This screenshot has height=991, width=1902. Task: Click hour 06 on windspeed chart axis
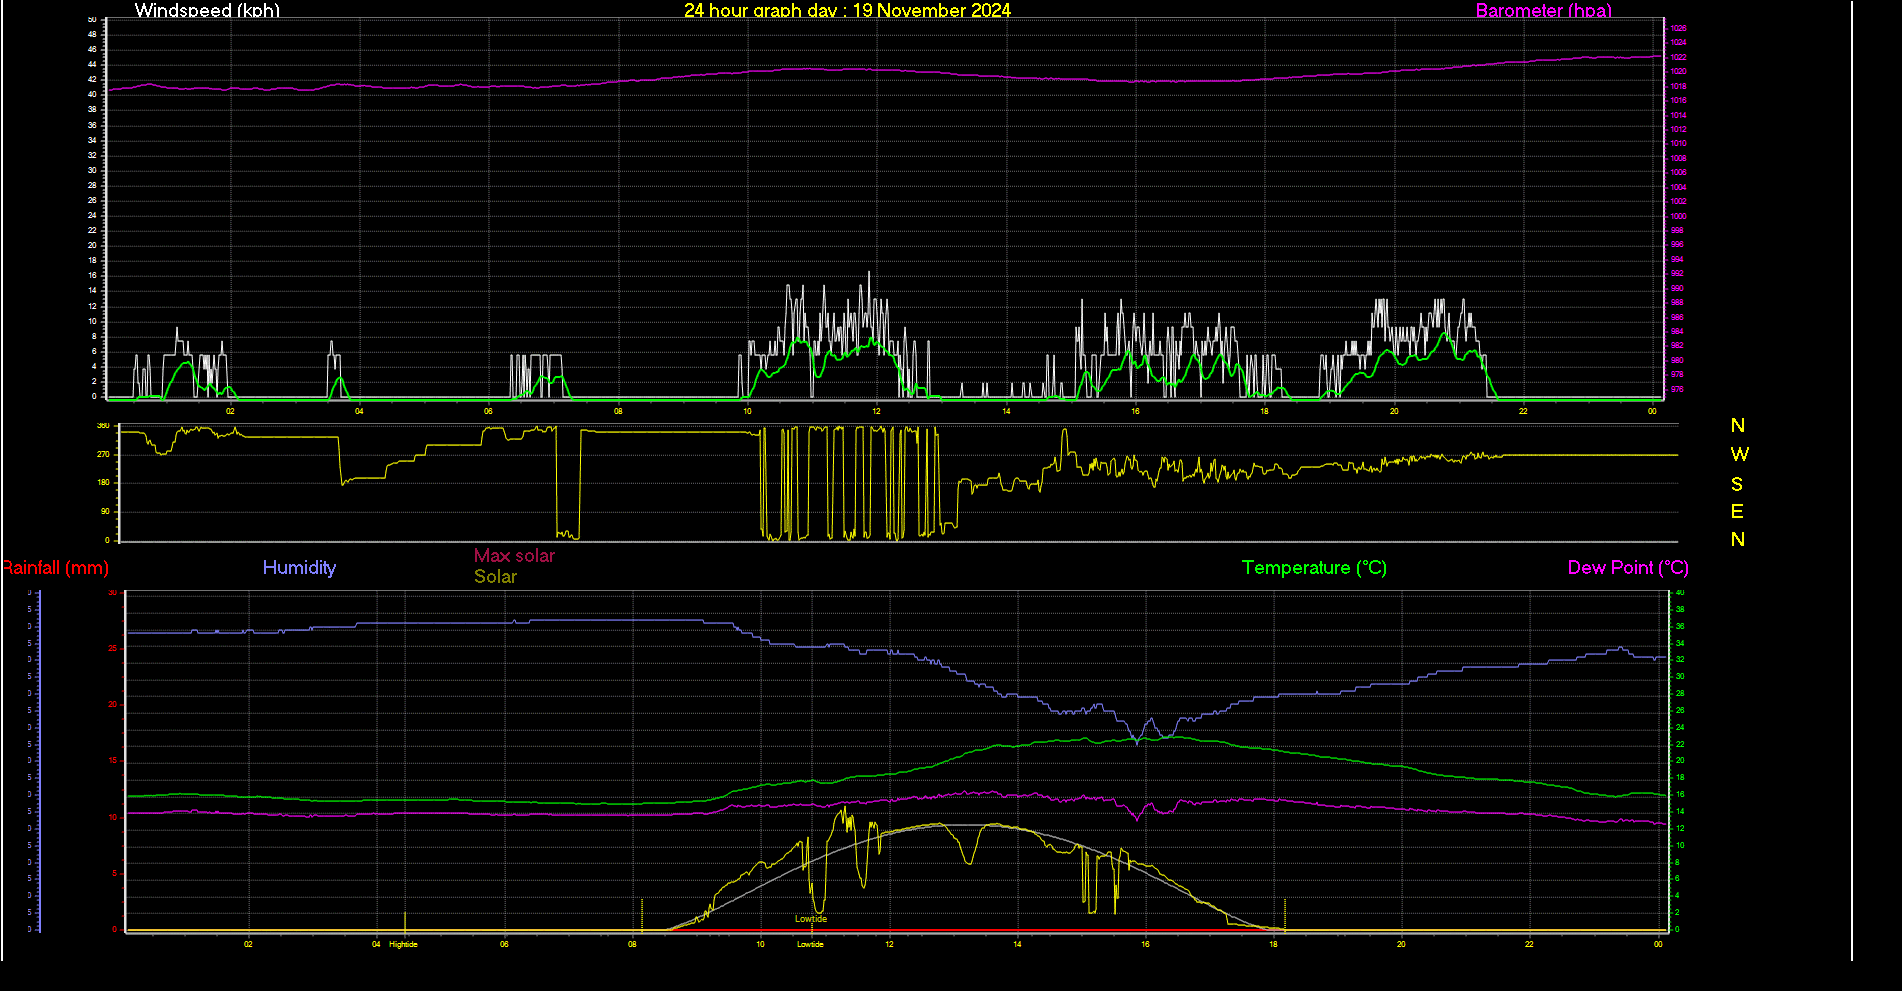(488, 411)
